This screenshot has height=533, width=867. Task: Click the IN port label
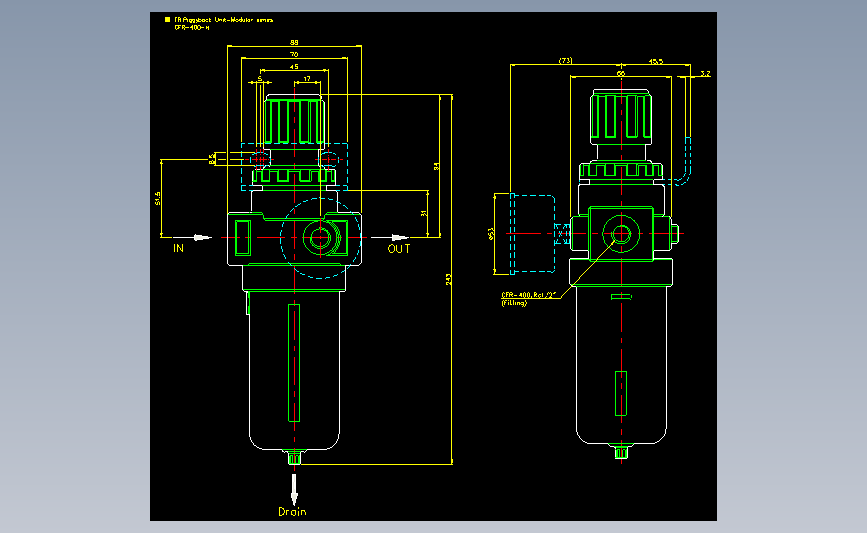coord(178,248)
